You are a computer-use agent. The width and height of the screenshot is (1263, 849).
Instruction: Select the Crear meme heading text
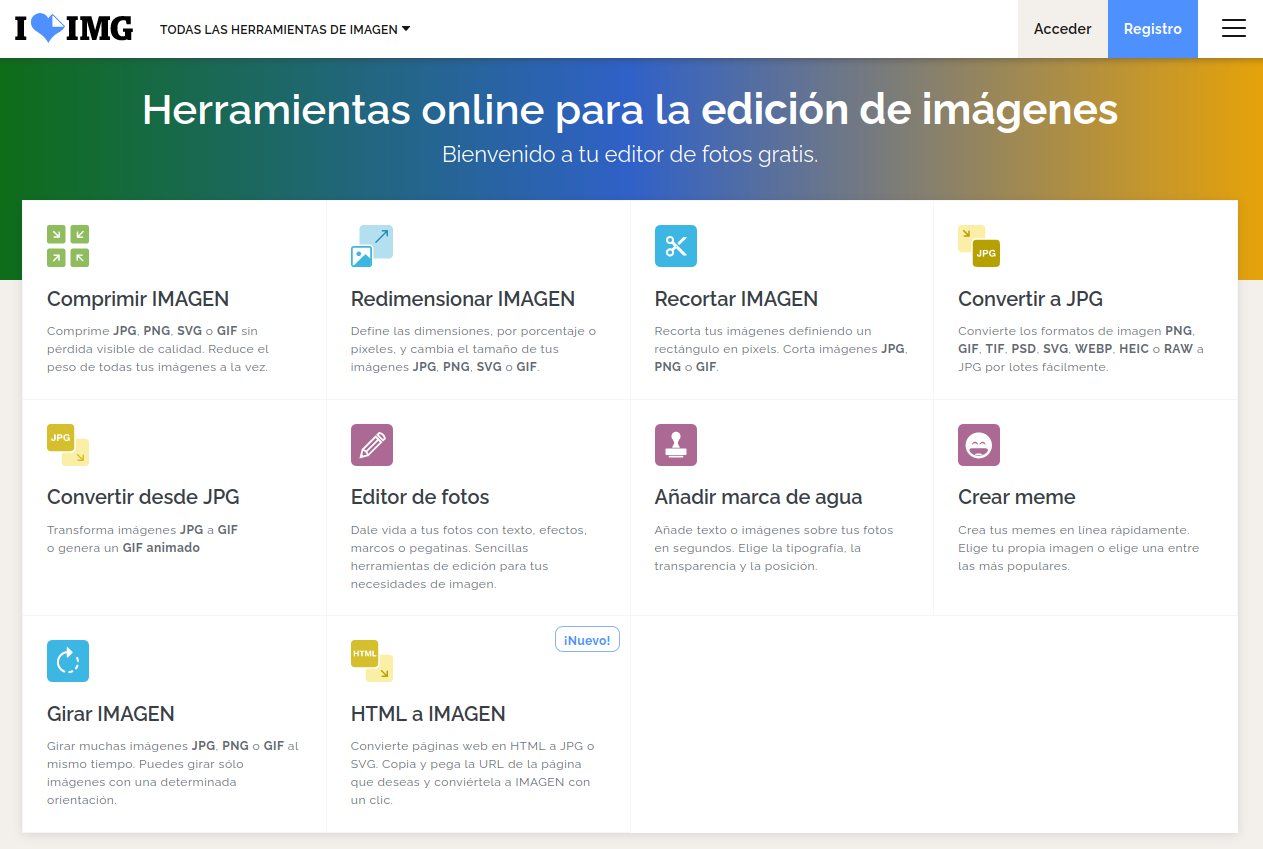click(x=1017, y=497)
